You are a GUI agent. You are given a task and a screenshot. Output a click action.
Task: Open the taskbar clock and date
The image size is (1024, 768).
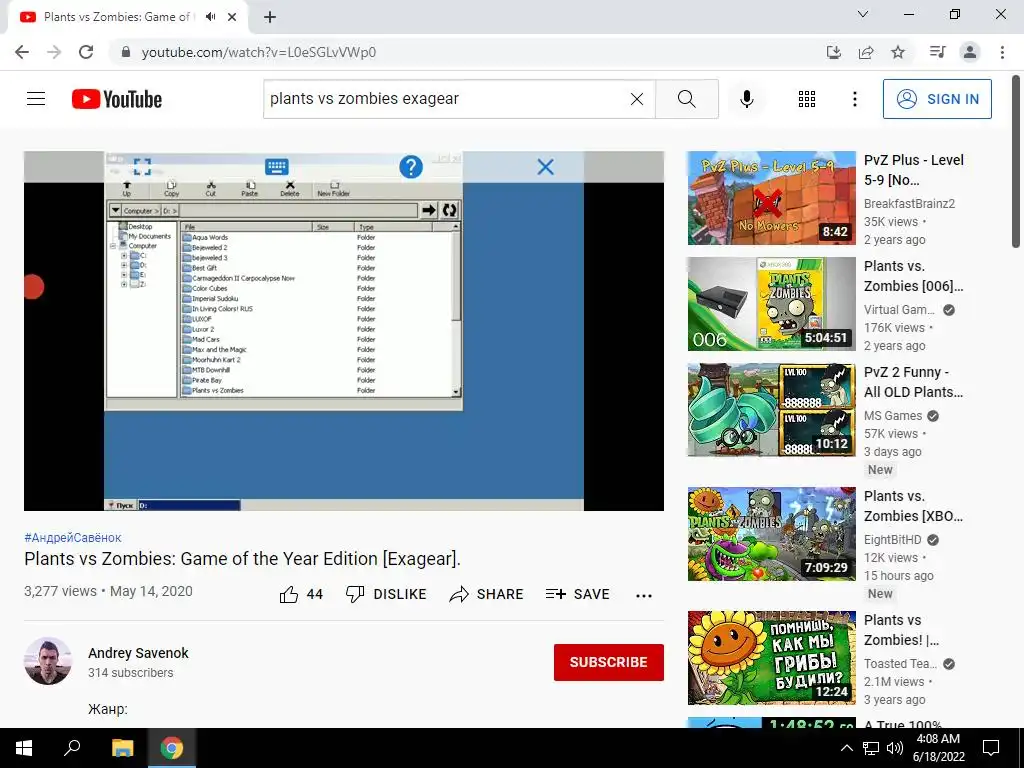tap(938, 748)
